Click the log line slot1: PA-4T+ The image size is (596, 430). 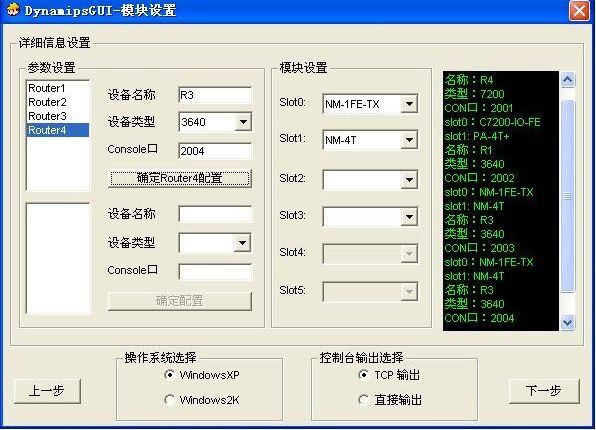[x=477, y=136]
